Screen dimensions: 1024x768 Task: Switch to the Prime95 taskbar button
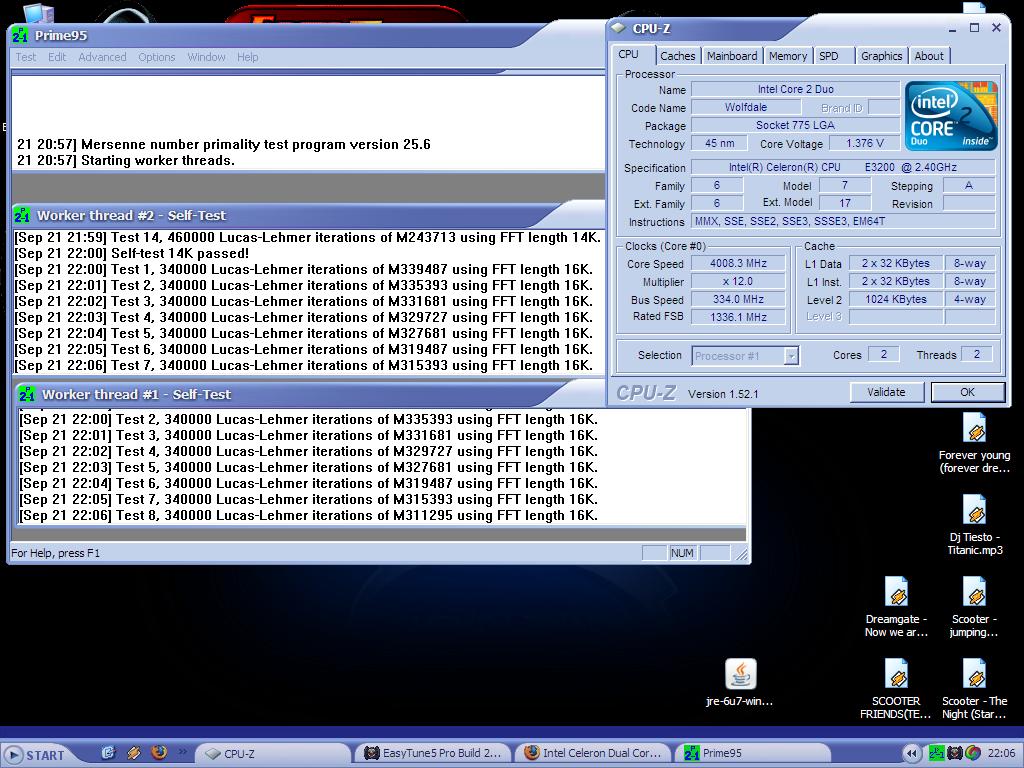752,753
